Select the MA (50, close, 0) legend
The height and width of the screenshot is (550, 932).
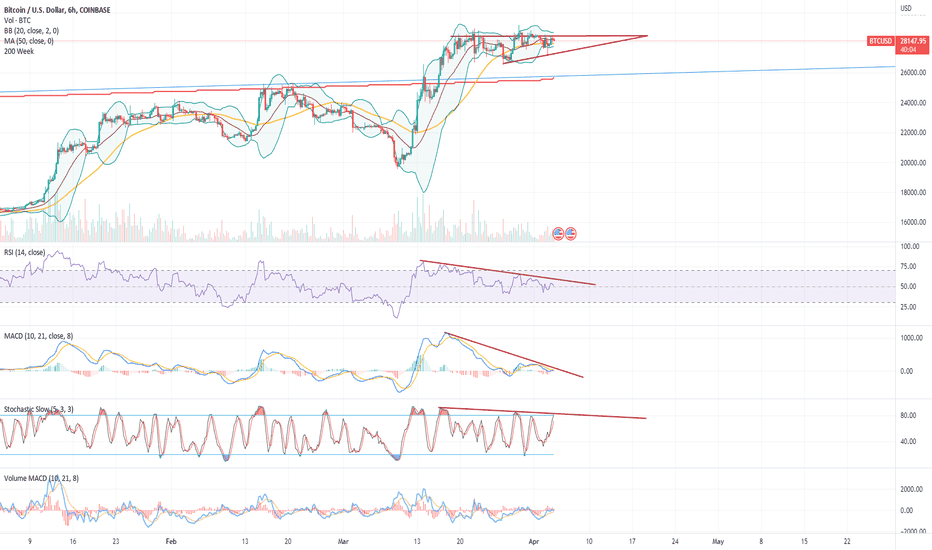[x=27, y=40]
